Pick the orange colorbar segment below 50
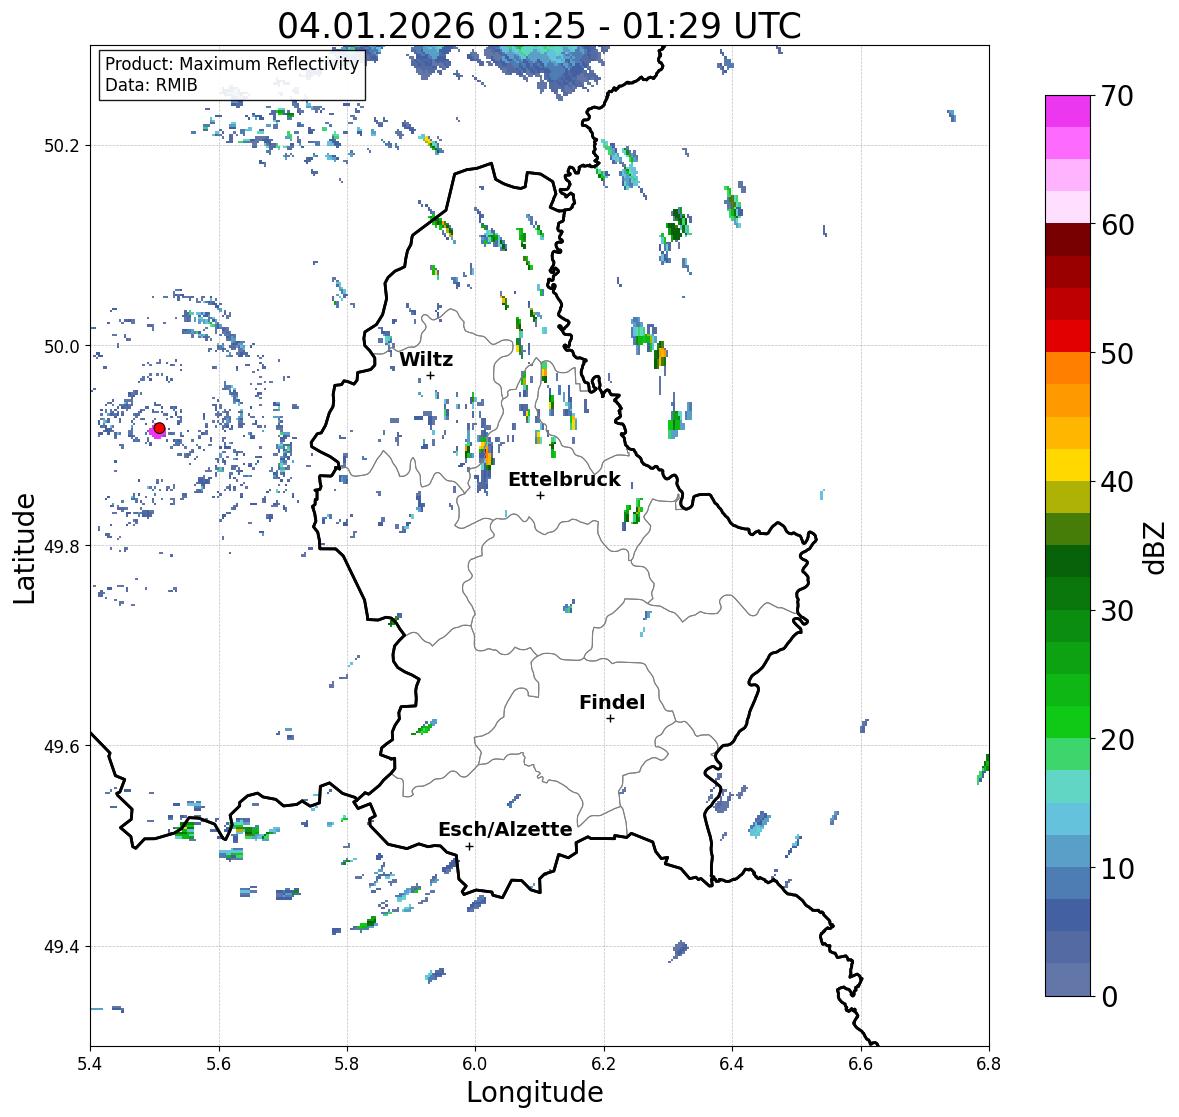Viewport: 1179px width, 1117px height. pos(1068,368)
